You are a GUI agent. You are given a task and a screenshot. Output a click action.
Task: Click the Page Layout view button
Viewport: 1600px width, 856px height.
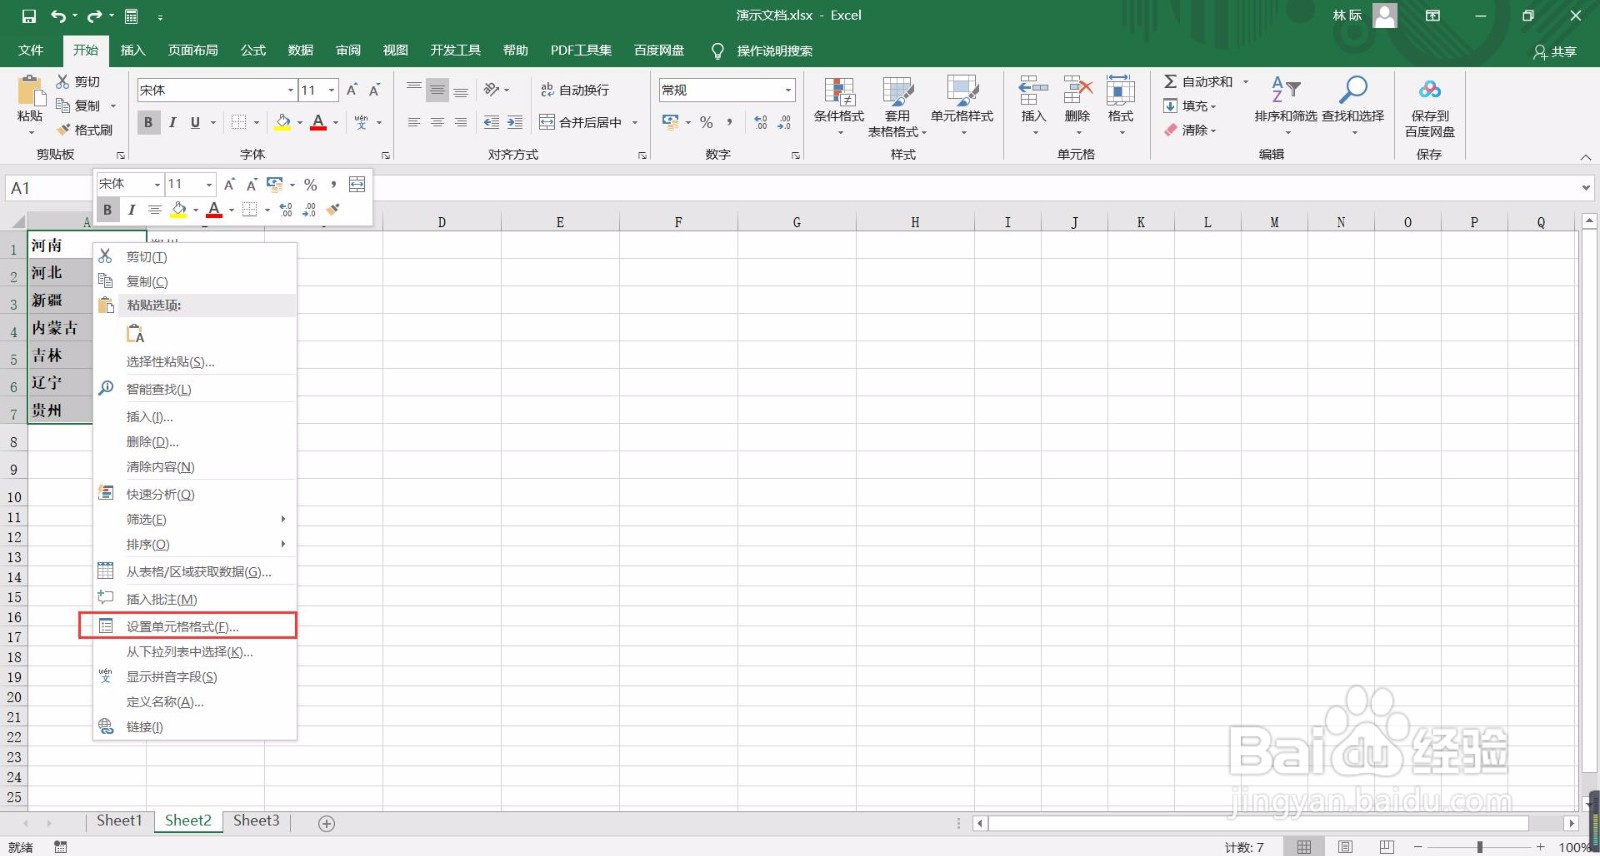(x=1345, y=847)
